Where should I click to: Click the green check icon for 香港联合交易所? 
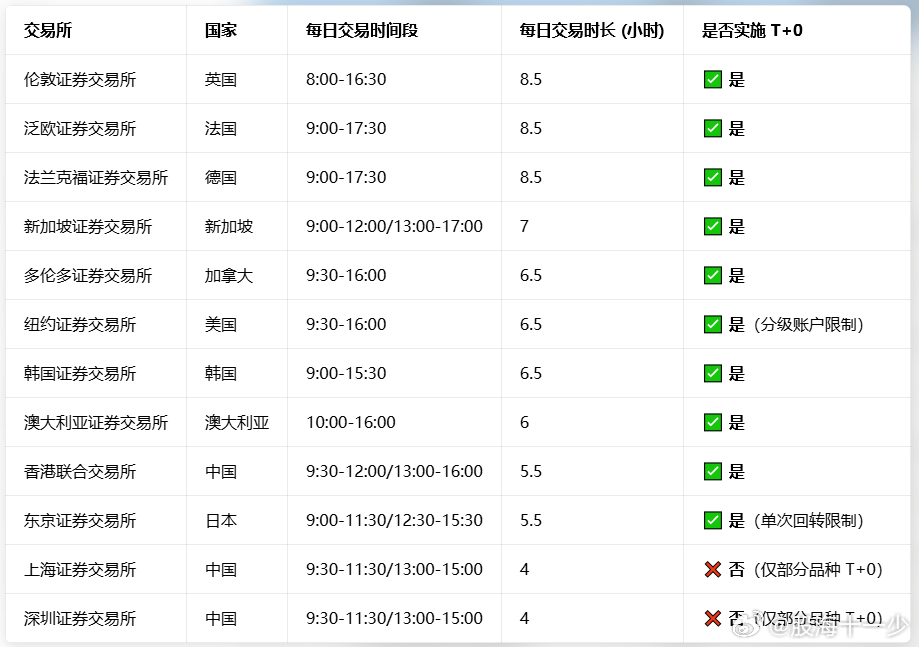coord(712,471)
